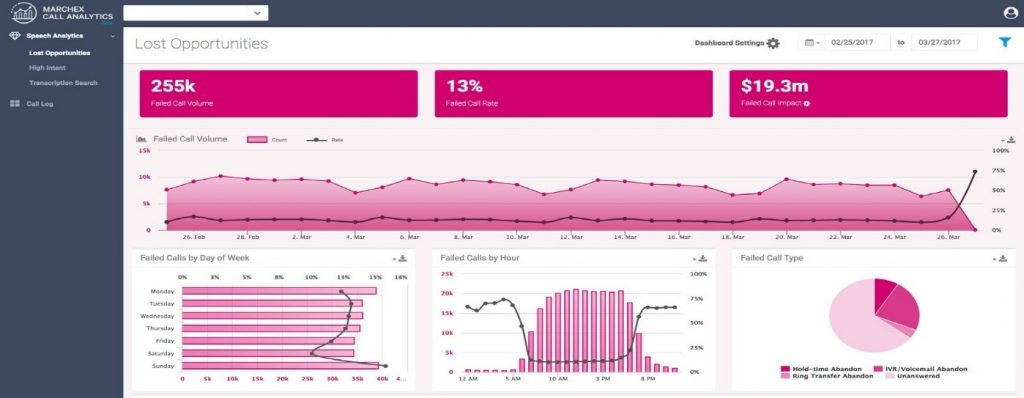The image size is (1024, 398).
Task: Click the Failed Calls by Hour title
Action: 480,258
